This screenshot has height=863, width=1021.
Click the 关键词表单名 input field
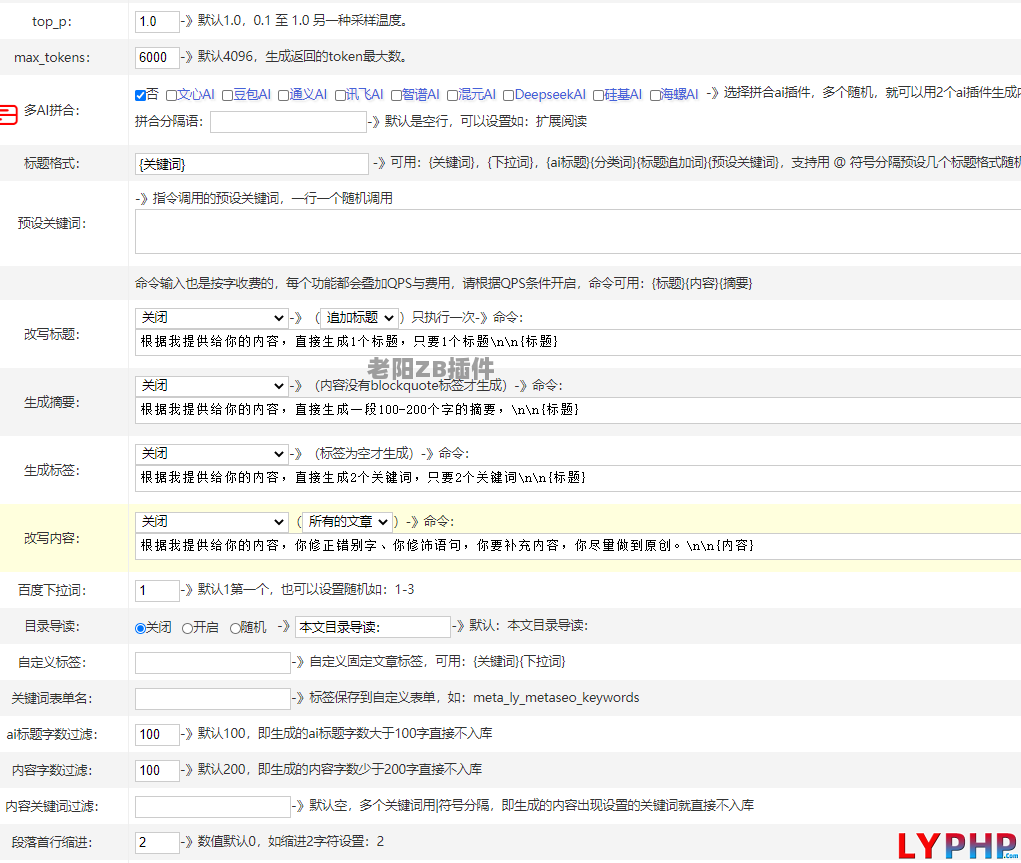(212, 699)
